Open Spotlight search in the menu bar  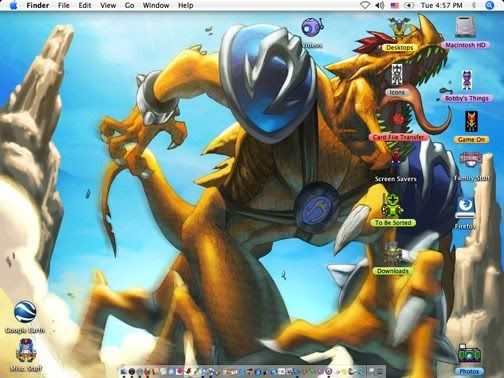[x=489, y=5]
